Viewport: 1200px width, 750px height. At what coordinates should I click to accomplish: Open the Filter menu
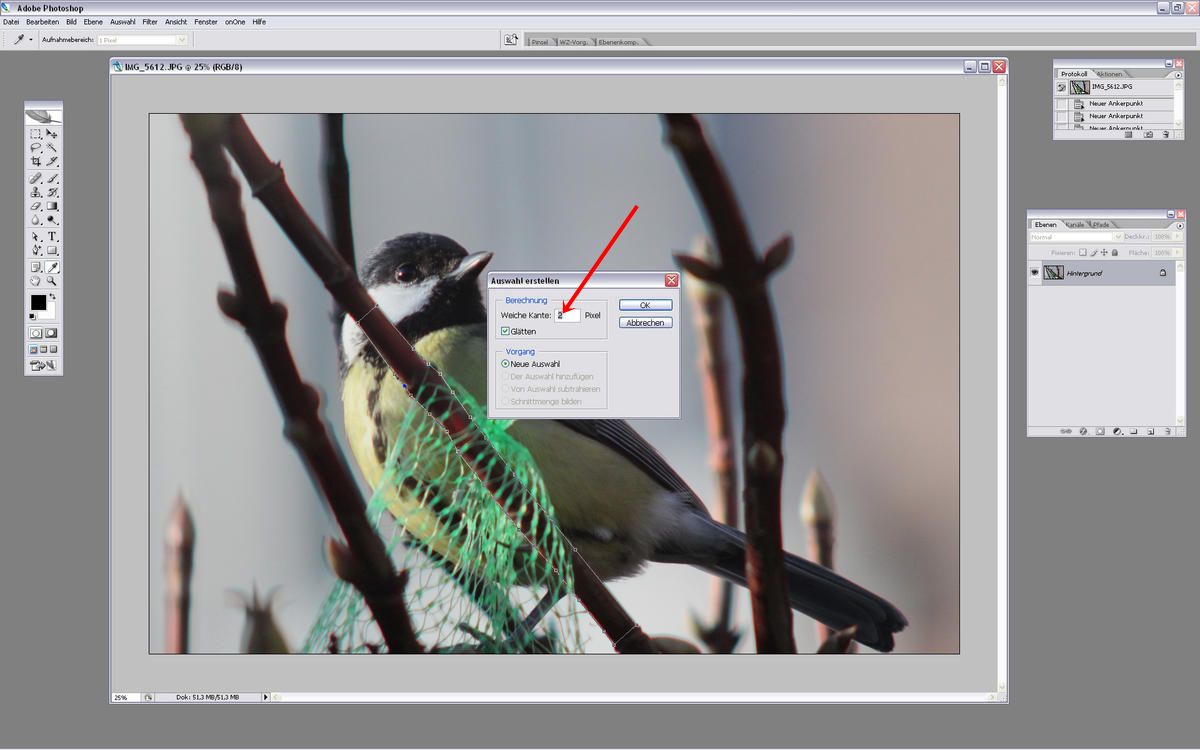click(x=150, y=21)
